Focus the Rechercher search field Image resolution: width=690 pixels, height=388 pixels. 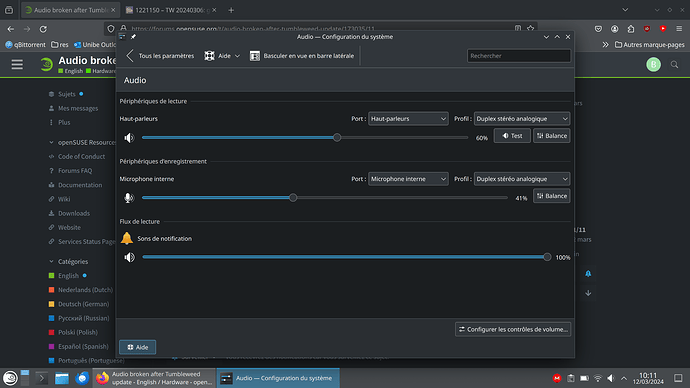[519, 56]
